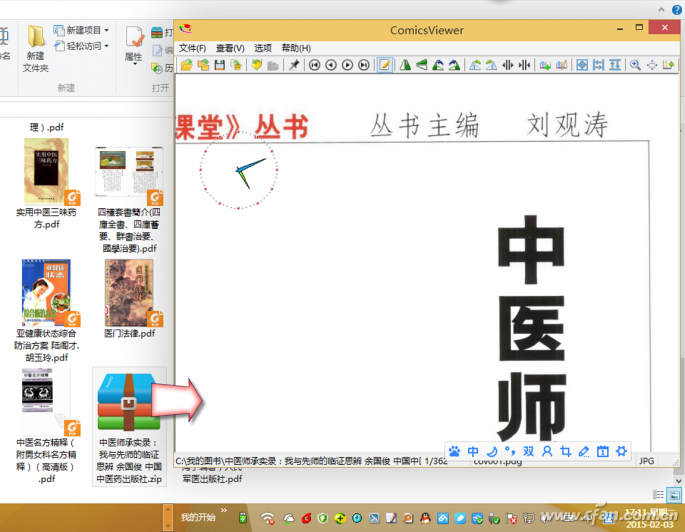This screenshot has height=532, width=685.
Task: Click the pen handwriting icon on IME bar
Action: coord(584,451)
